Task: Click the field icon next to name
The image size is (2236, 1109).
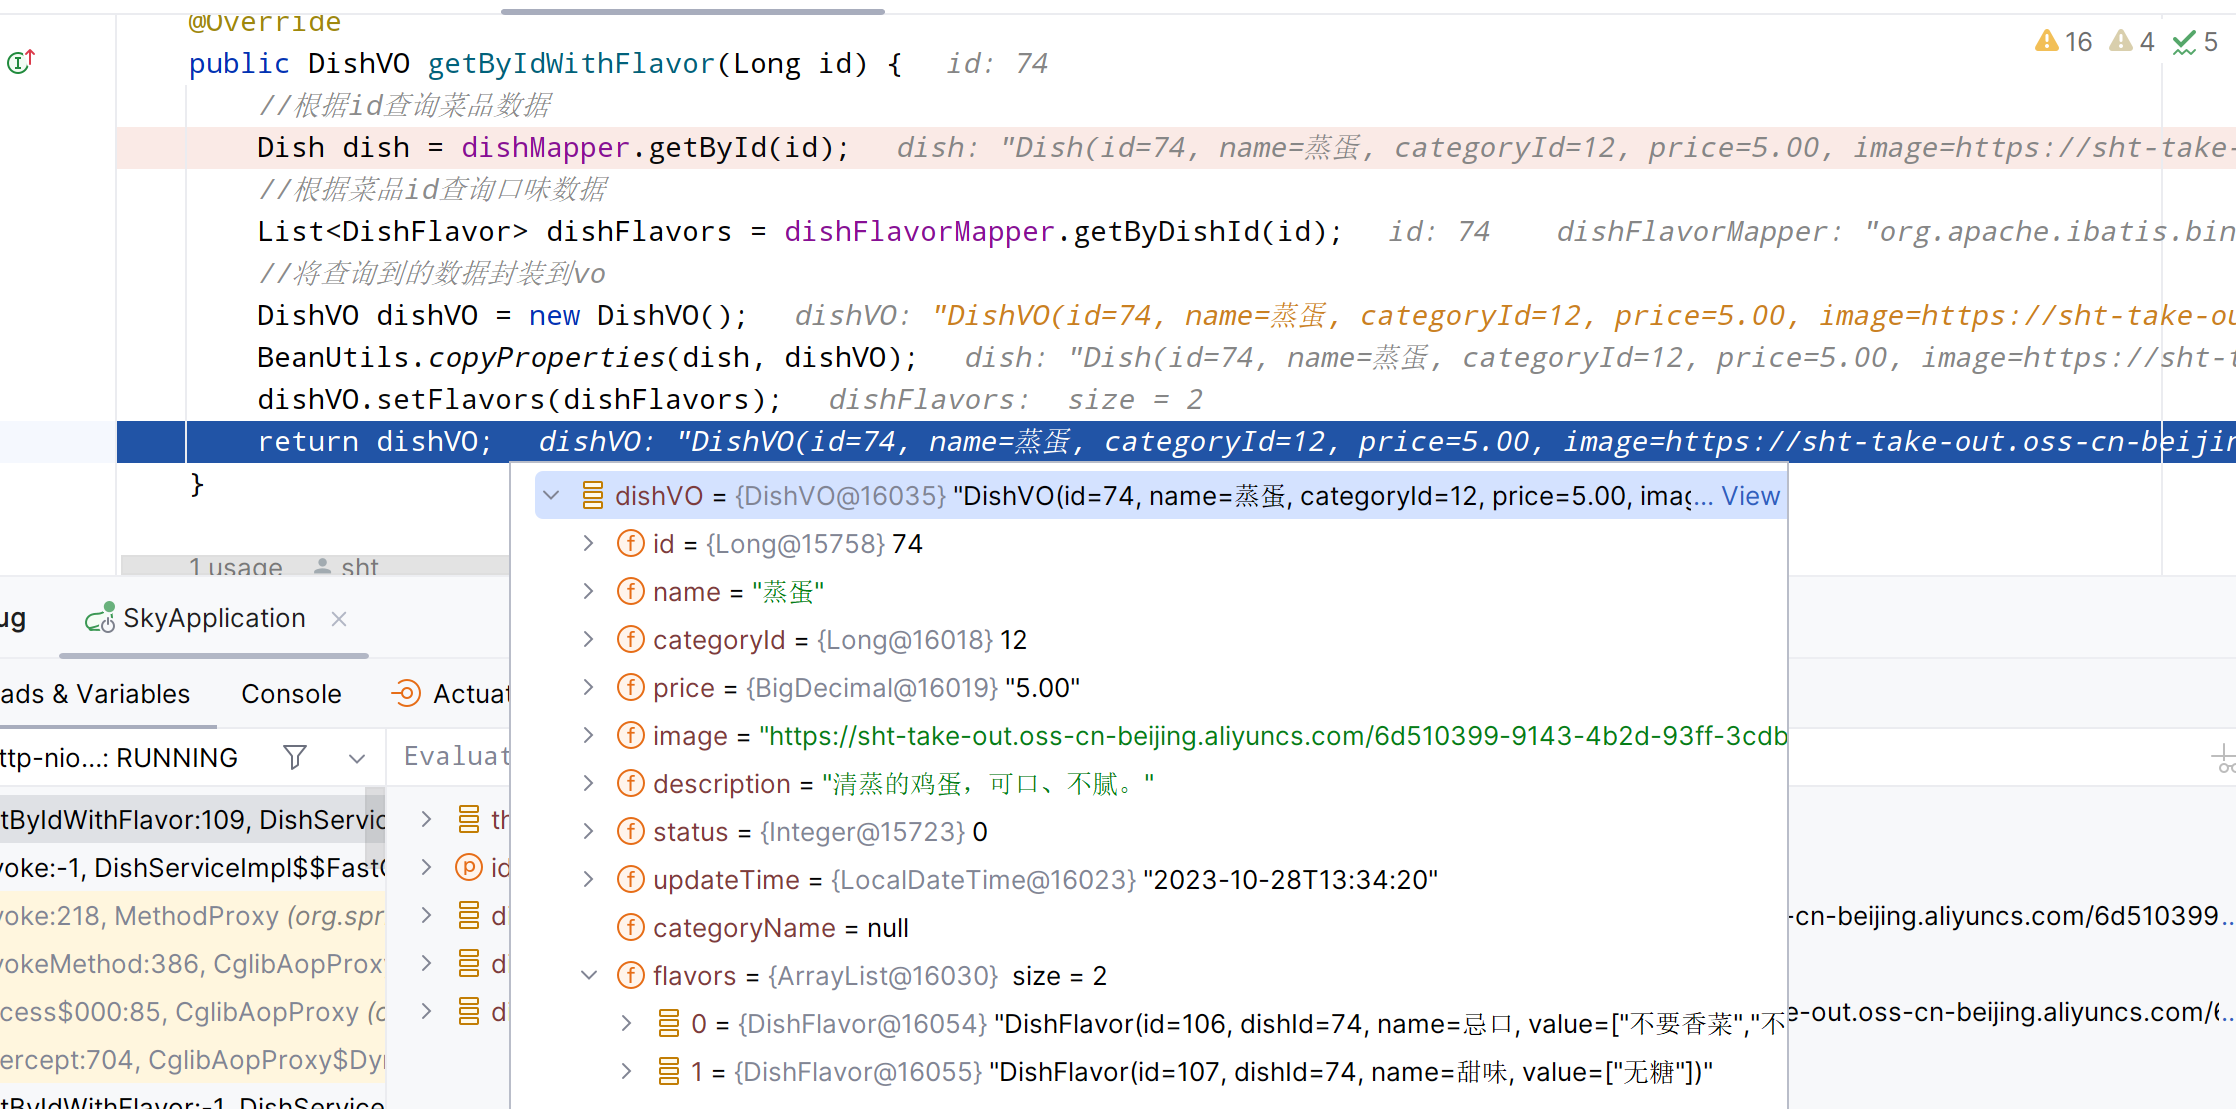Action: [630, 591]
